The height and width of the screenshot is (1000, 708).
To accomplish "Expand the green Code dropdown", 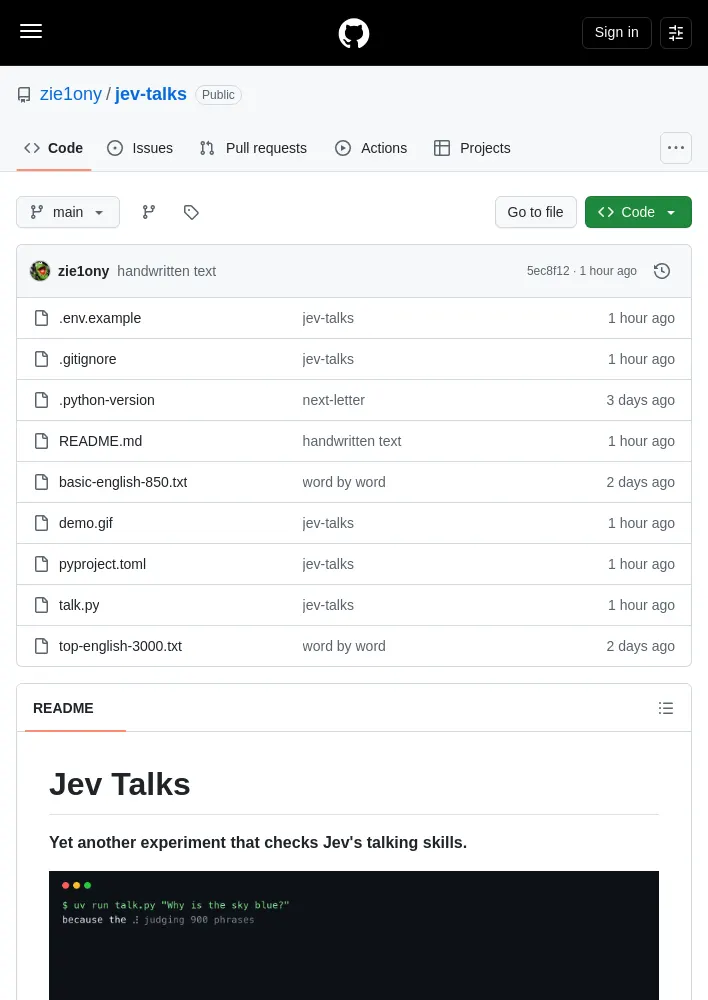I will click(638, 212).
